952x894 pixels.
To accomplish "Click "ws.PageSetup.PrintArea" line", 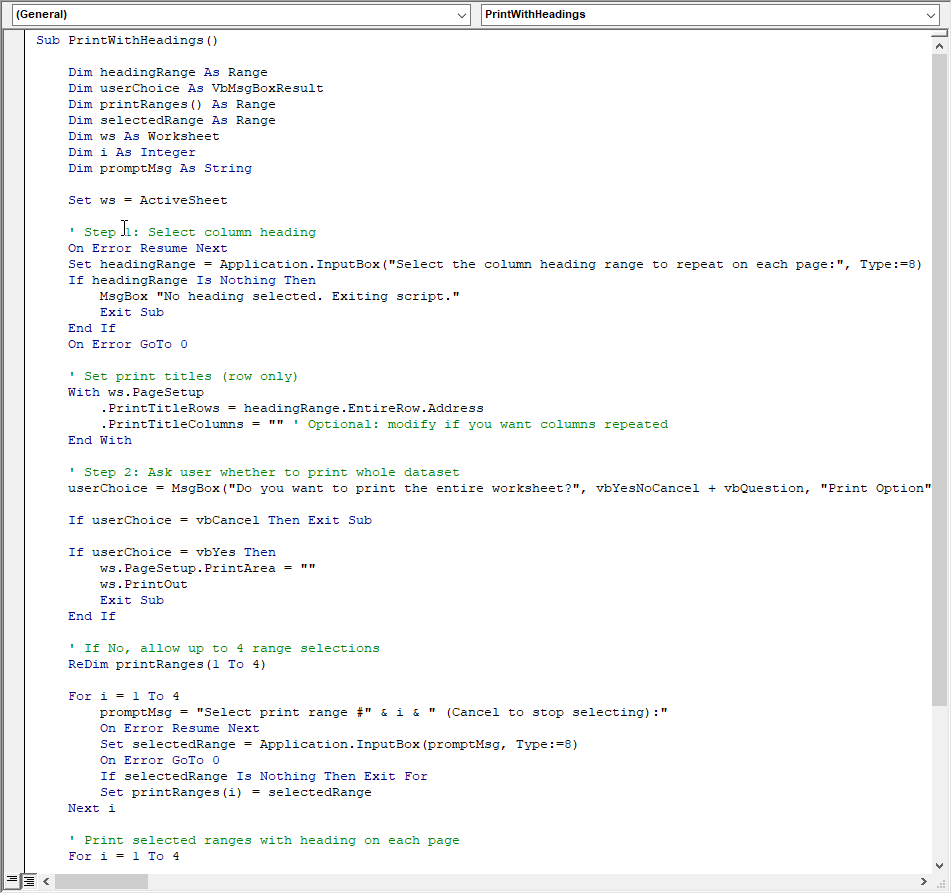I will [208, 568].
